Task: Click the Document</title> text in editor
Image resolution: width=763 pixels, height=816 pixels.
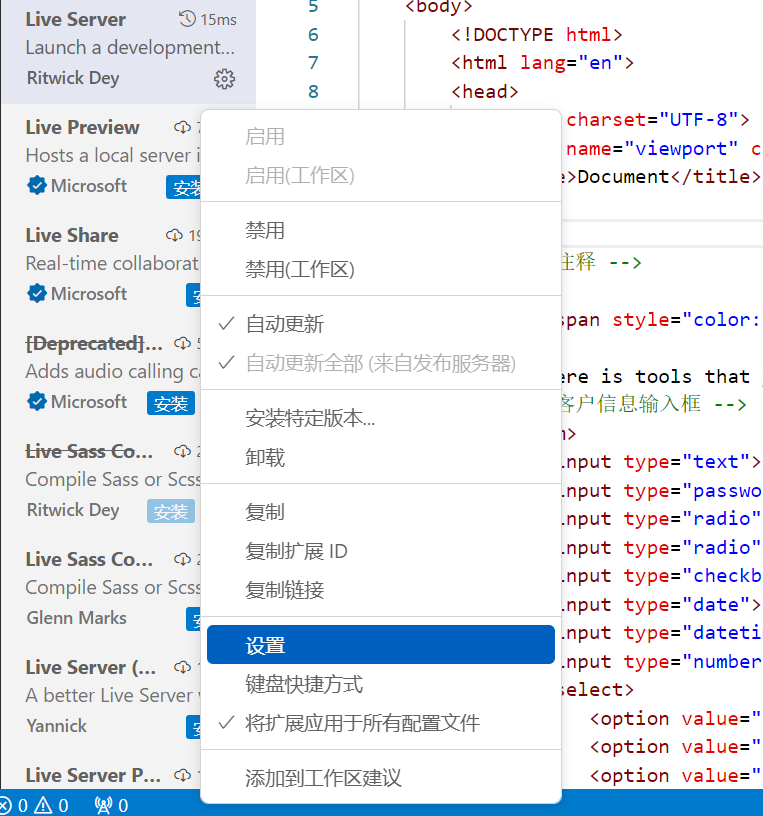Action: point(669,177)
